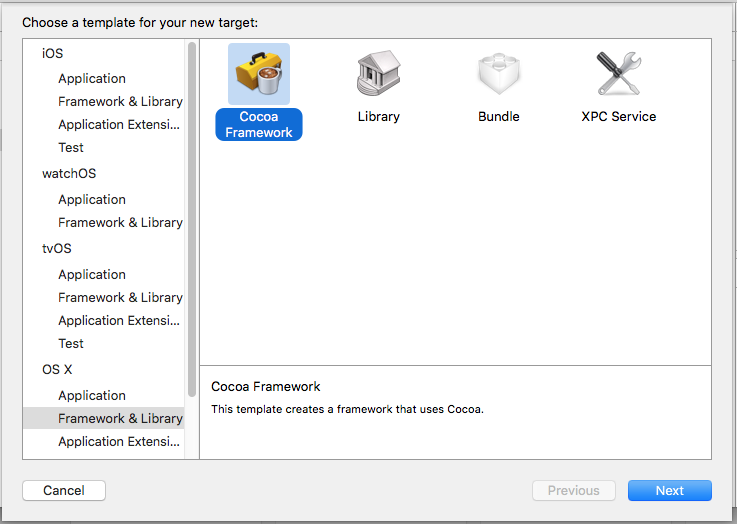Image resolution: width=737 pixels, height=524 pixels.
Task: Select the Library building icon
Action: [x=378, y=73]
